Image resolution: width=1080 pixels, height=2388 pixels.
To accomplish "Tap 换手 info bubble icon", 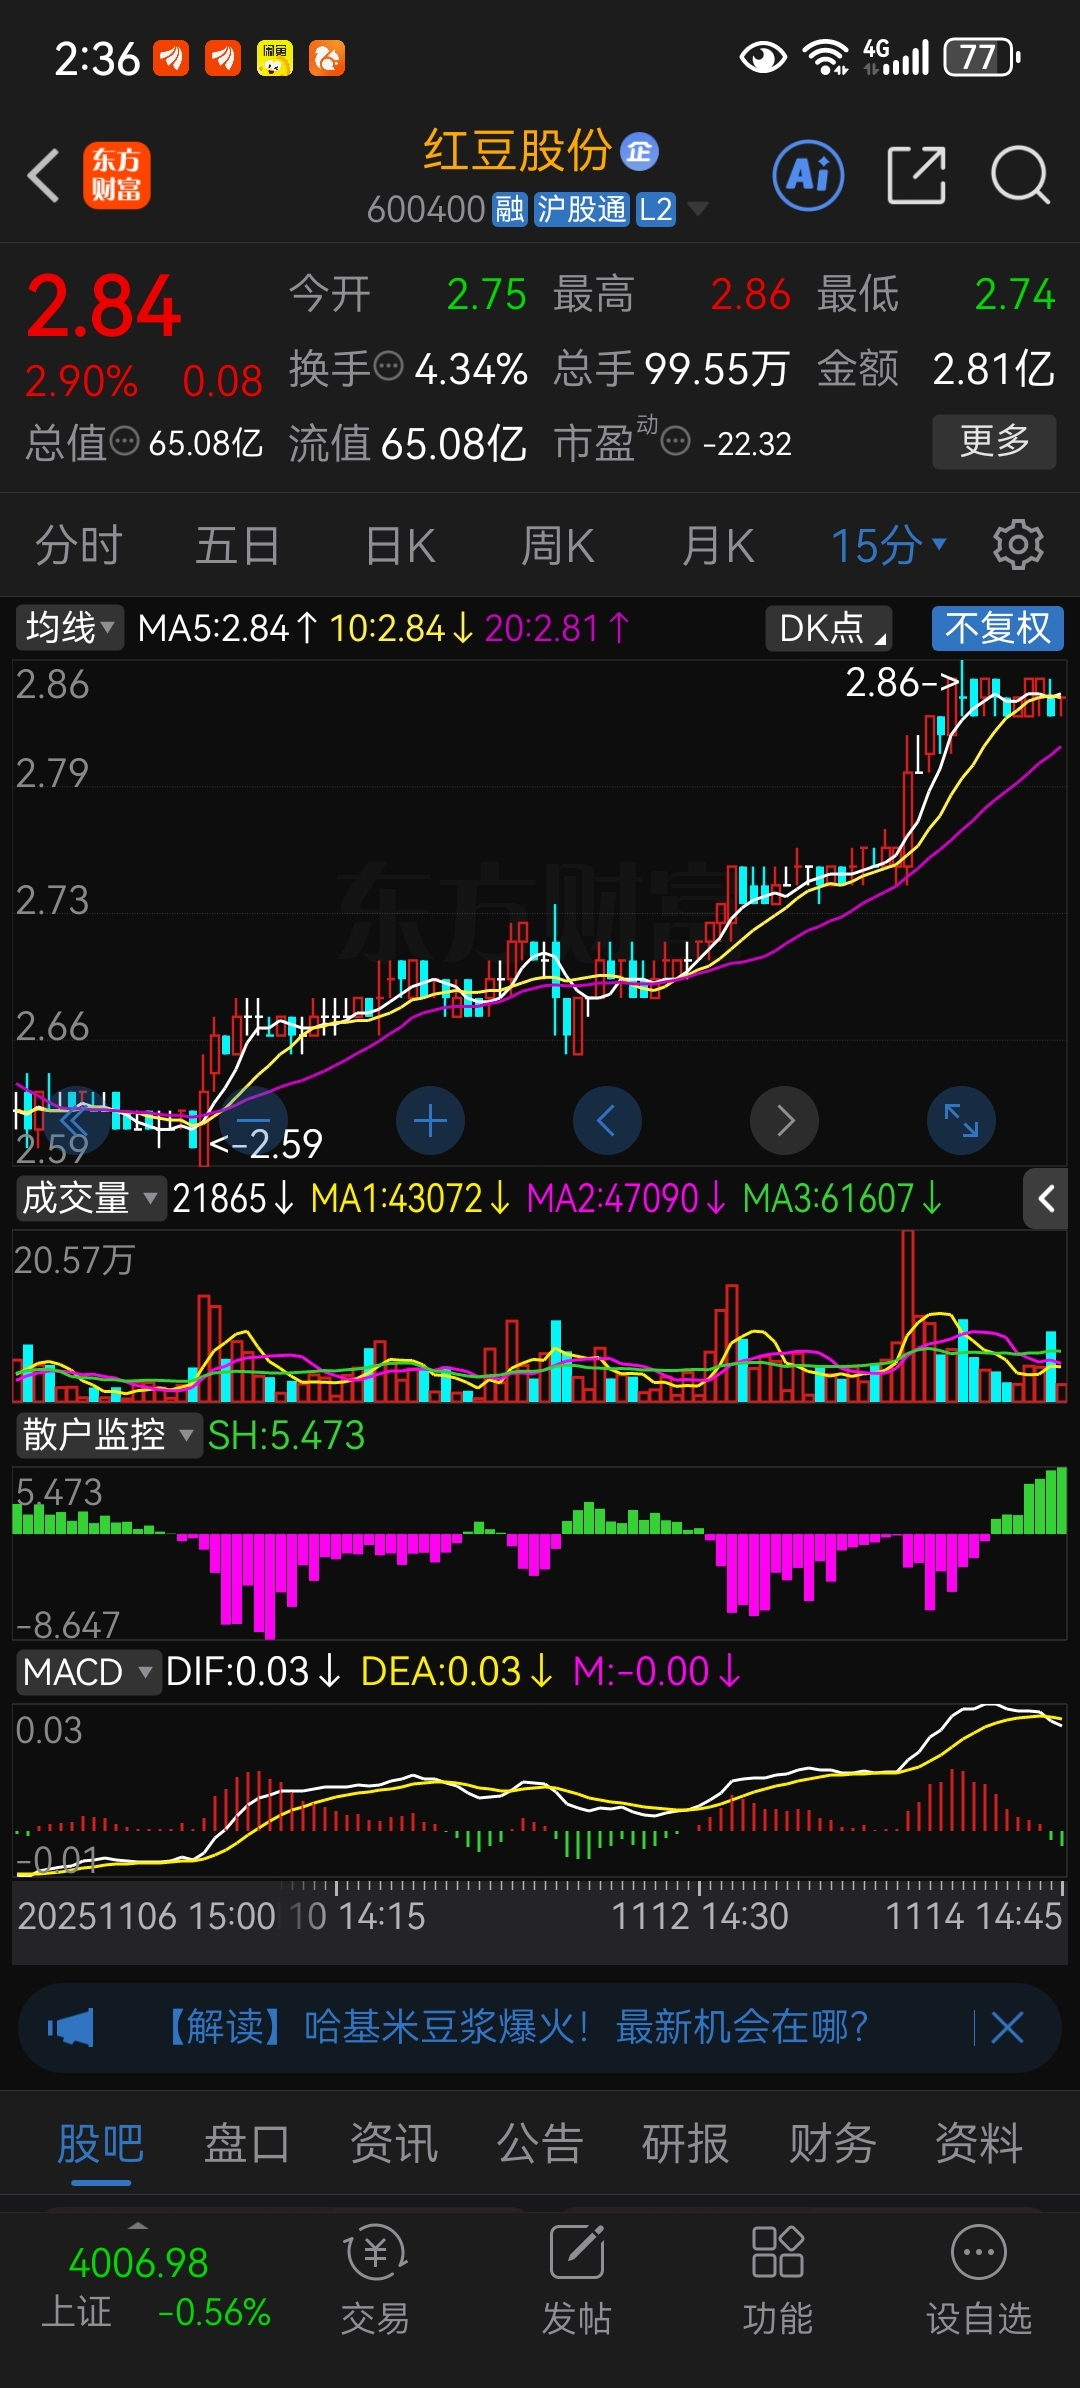I will (388, 367).
